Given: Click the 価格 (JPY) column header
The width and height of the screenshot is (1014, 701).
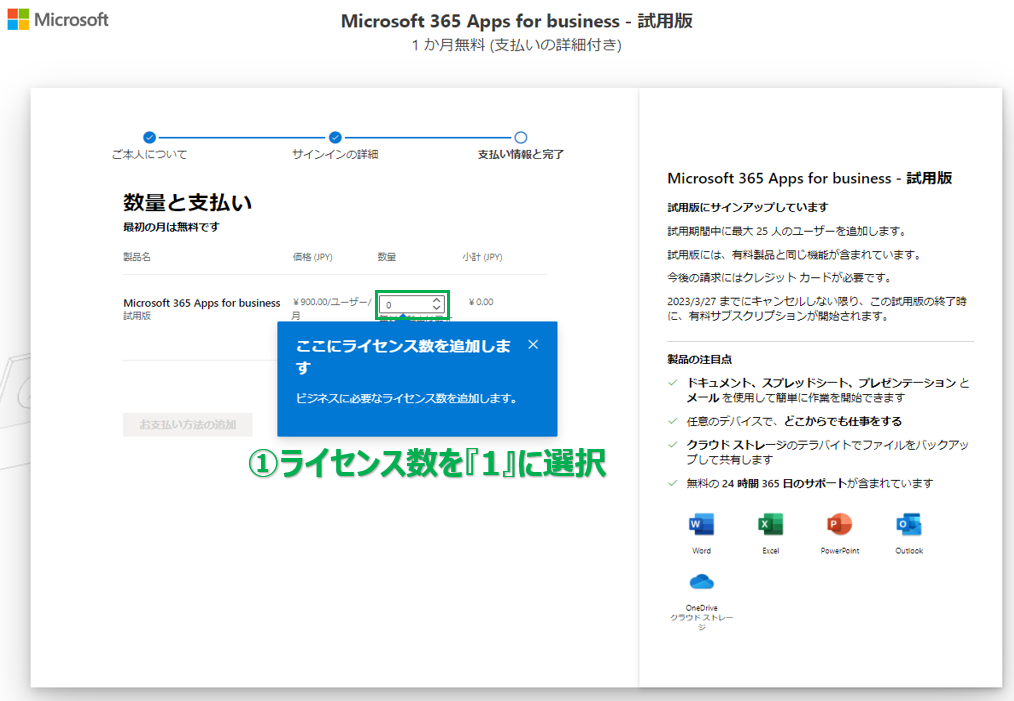Looking at the screenshot, I should pyautogui.click(x=312, y=257).
